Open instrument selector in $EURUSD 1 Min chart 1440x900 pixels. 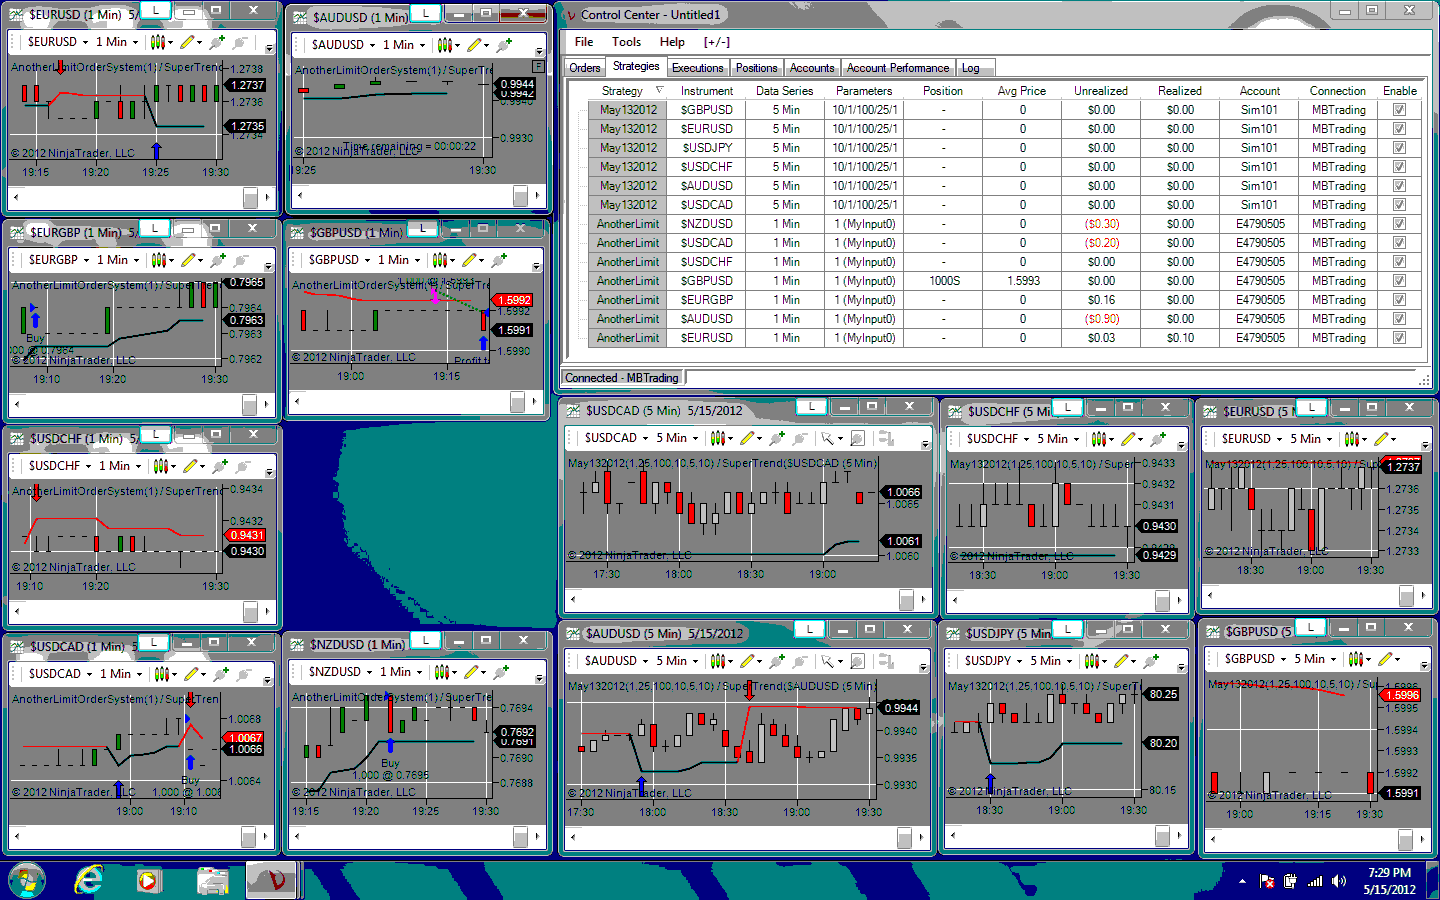[58, 42]
